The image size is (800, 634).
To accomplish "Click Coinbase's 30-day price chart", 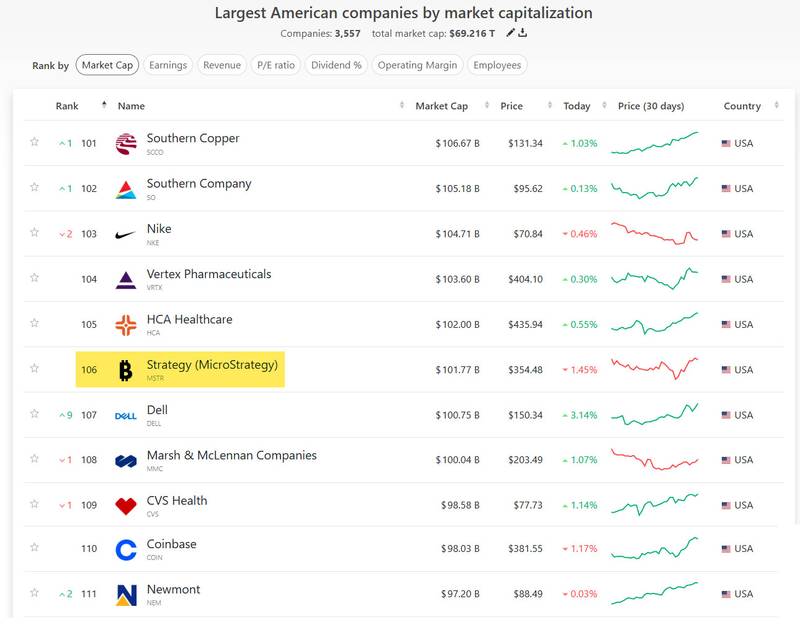I will click(655, 548).
